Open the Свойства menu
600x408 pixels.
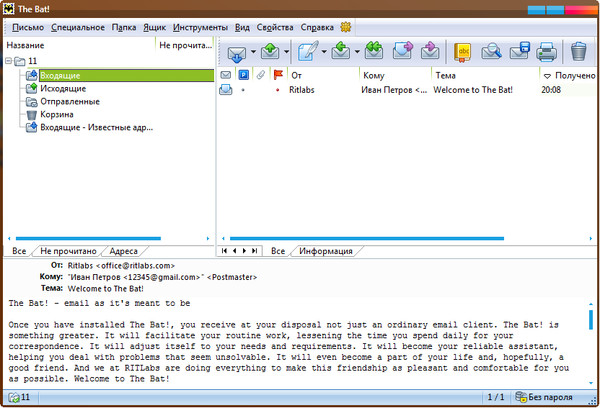275,28
